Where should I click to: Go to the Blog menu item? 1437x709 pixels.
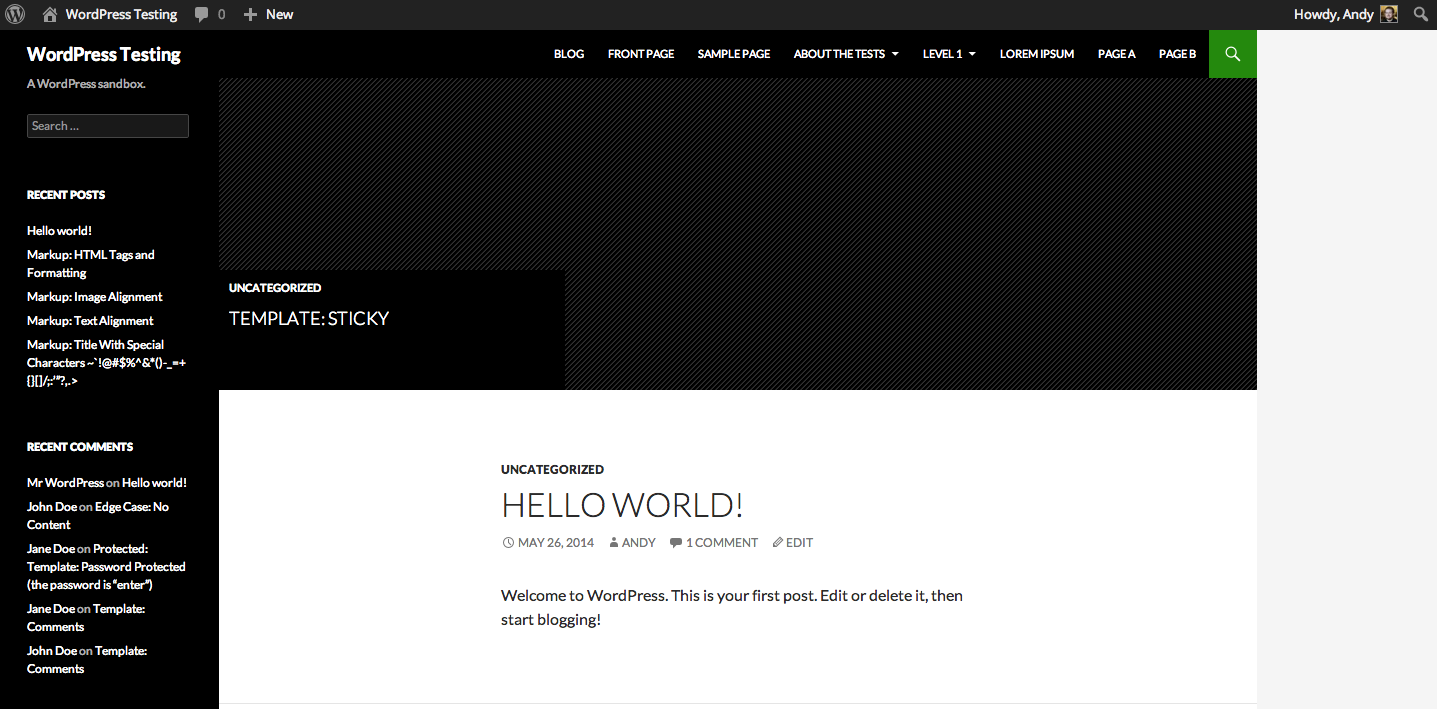569,54
